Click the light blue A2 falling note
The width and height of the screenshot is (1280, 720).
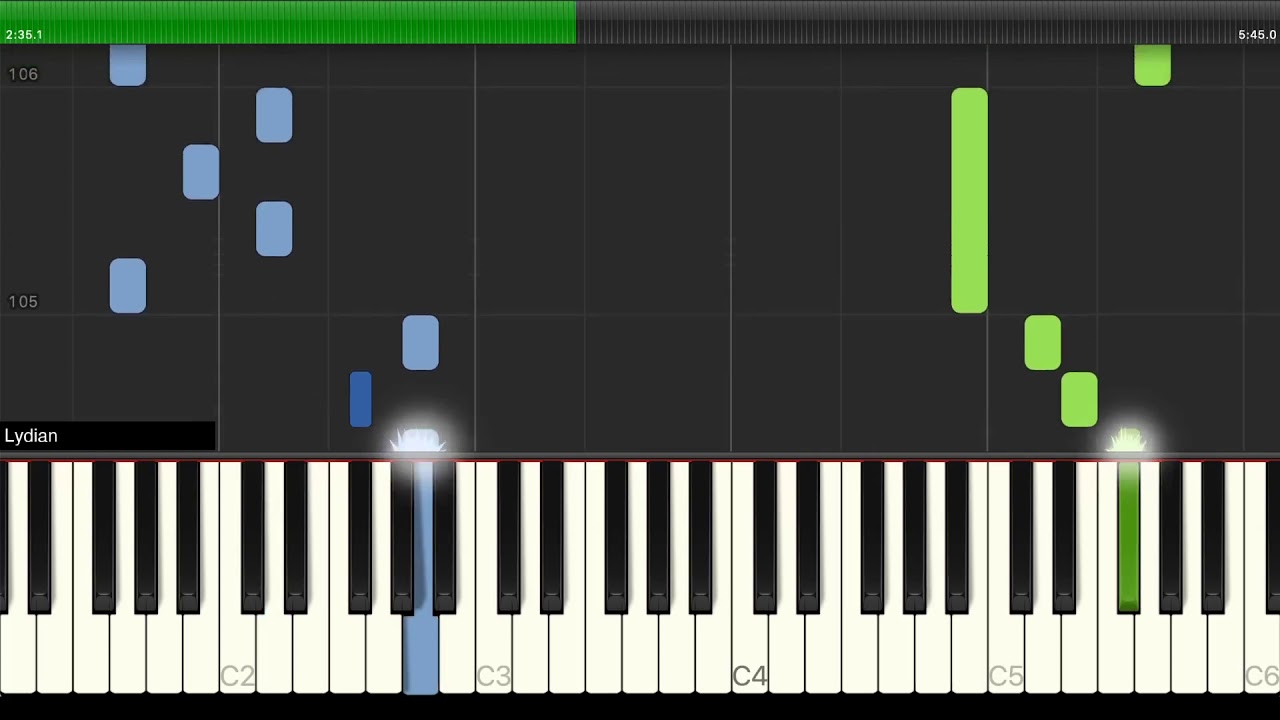click(x=420, y=343)
